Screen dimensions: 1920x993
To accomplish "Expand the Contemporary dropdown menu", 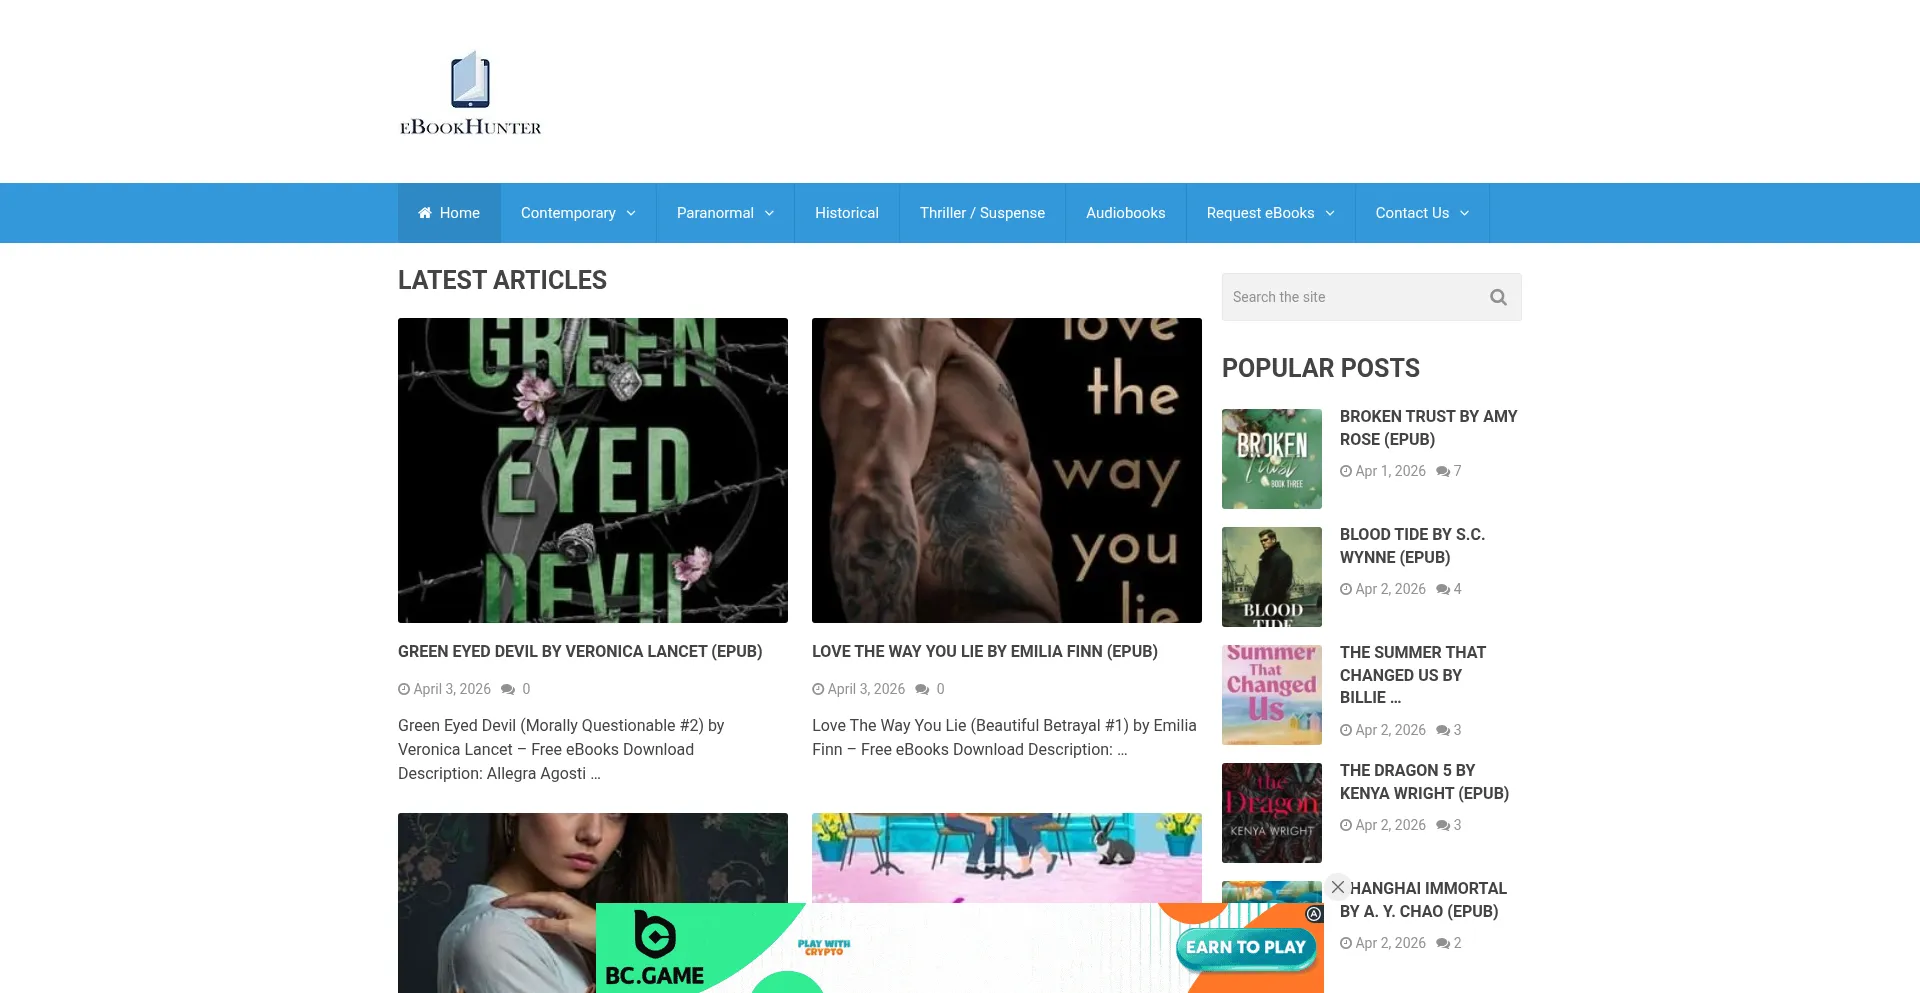I will coord(578,213).
